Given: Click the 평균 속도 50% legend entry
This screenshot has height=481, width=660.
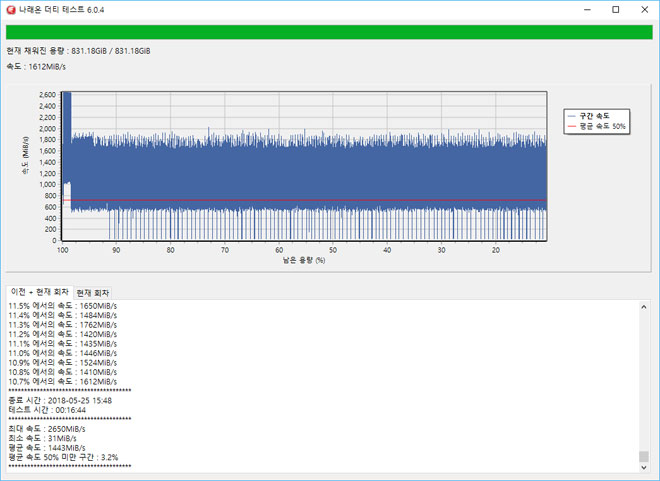Looking at the screenshot, I should pos(596,126).
